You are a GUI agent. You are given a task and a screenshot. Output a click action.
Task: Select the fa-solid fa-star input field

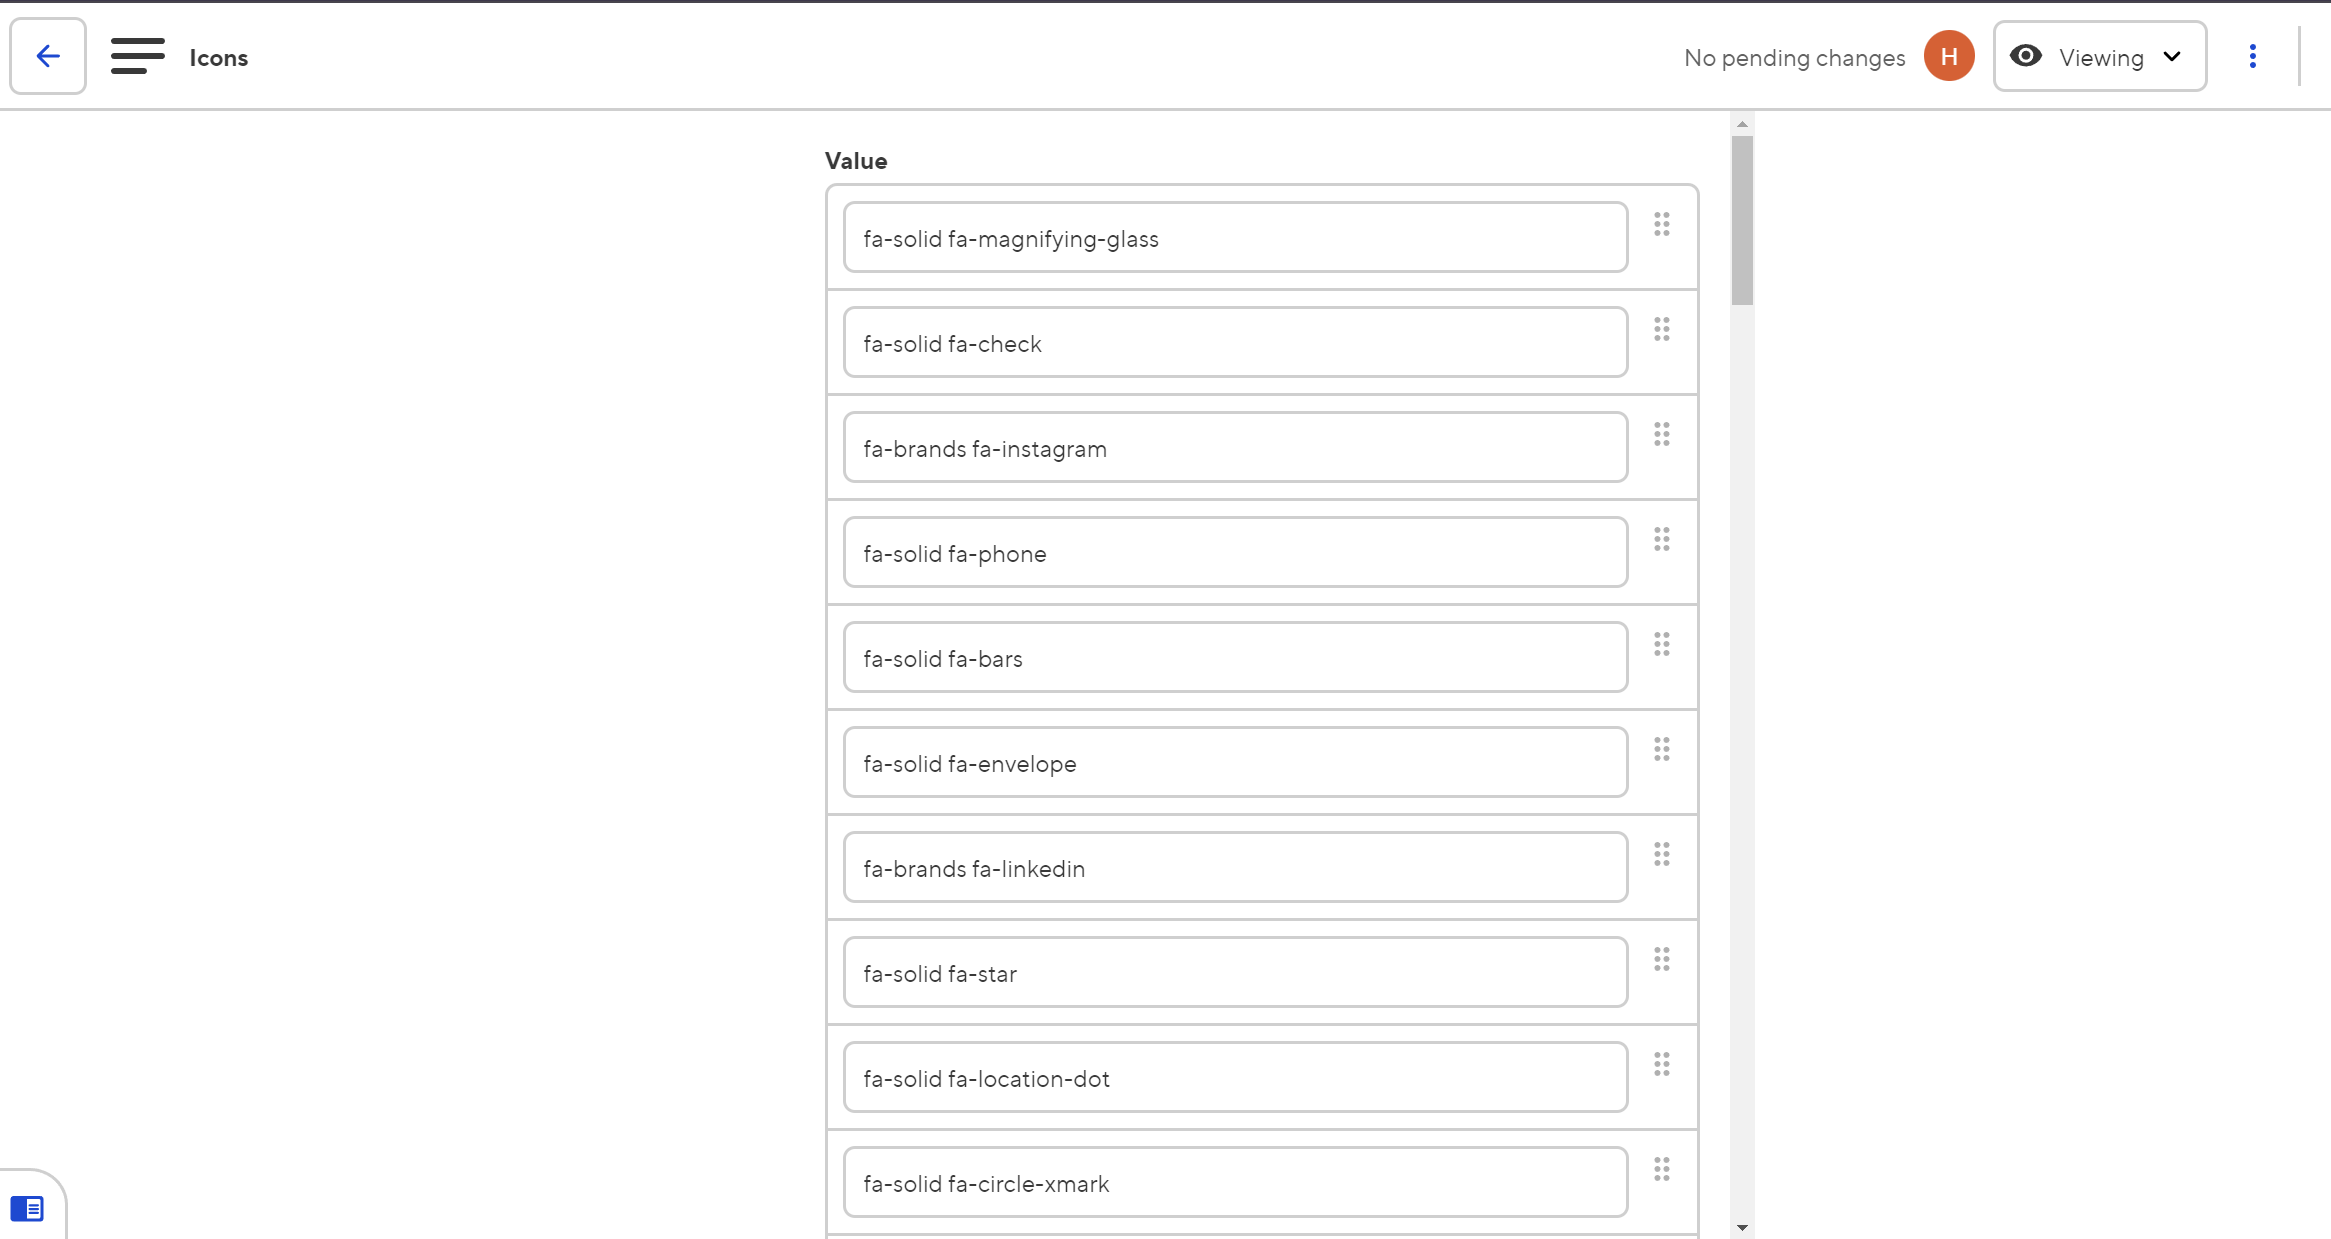1235,972
